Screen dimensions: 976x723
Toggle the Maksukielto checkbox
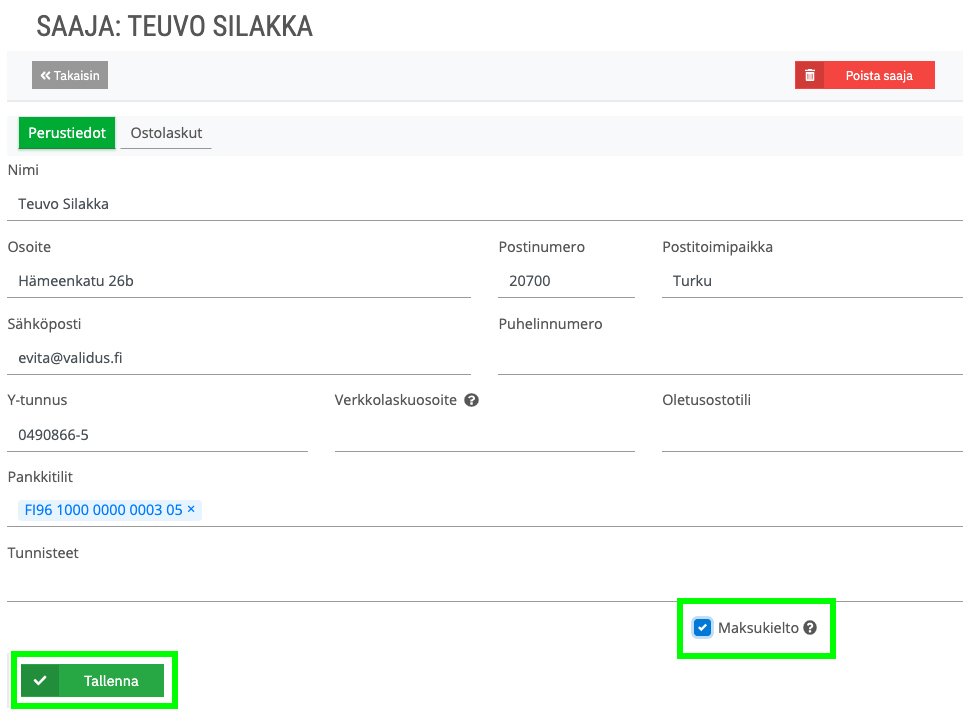tap(702, 627)
